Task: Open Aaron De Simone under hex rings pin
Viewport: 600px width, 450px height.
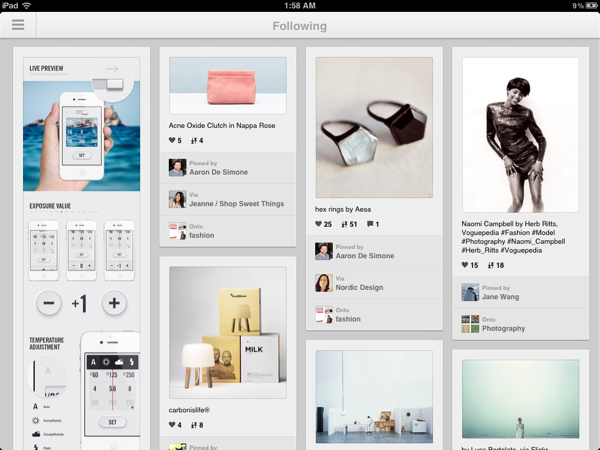Action: coord(364,256)
